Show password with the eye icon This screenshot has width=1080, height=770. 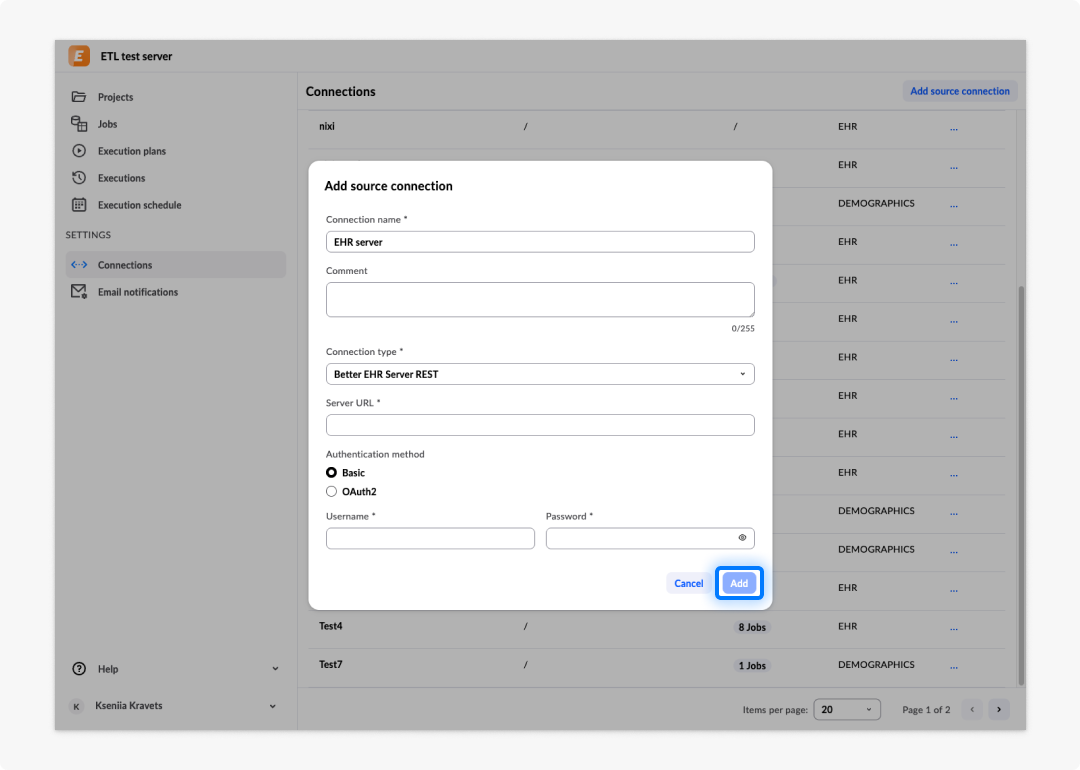click(742, 538)
